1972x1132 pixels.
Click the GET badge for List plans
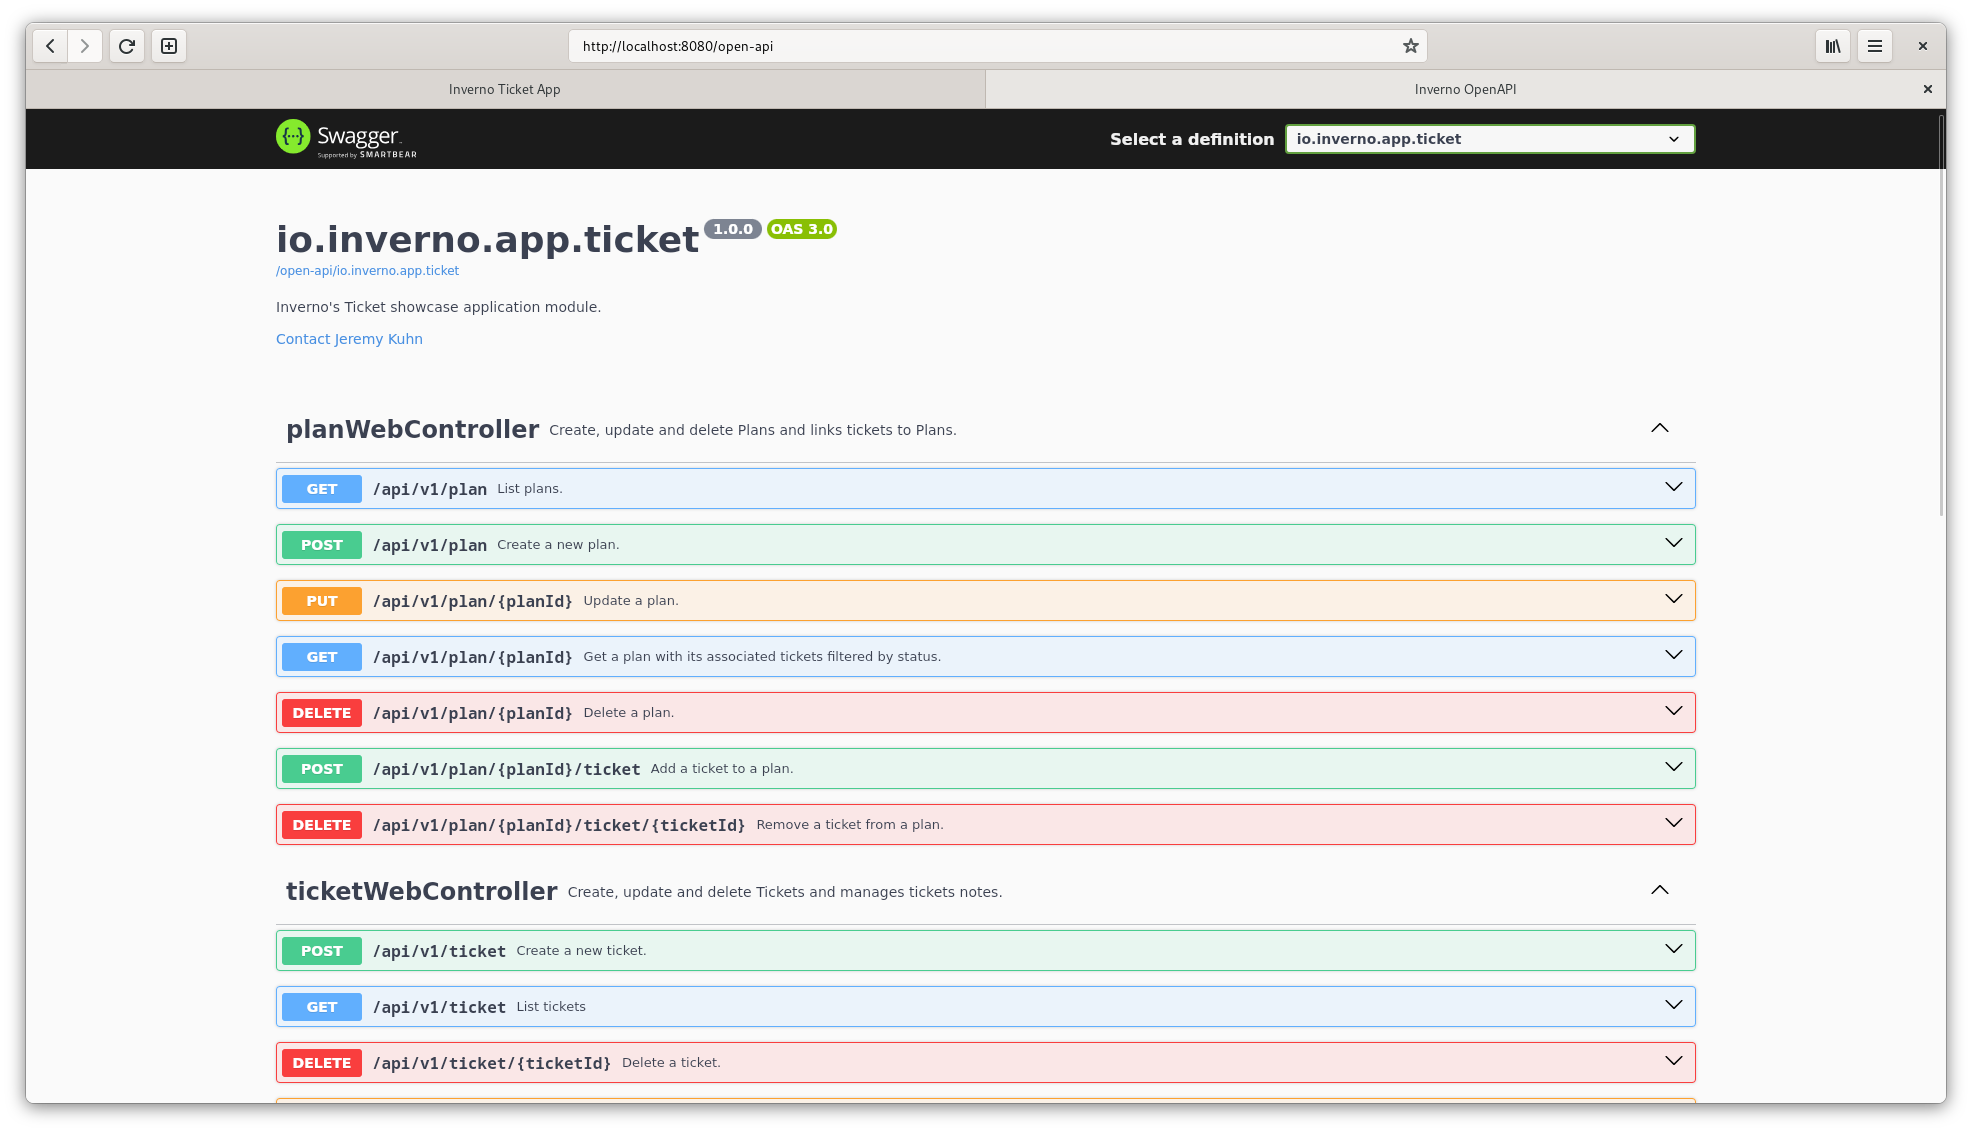click(322, 489)
